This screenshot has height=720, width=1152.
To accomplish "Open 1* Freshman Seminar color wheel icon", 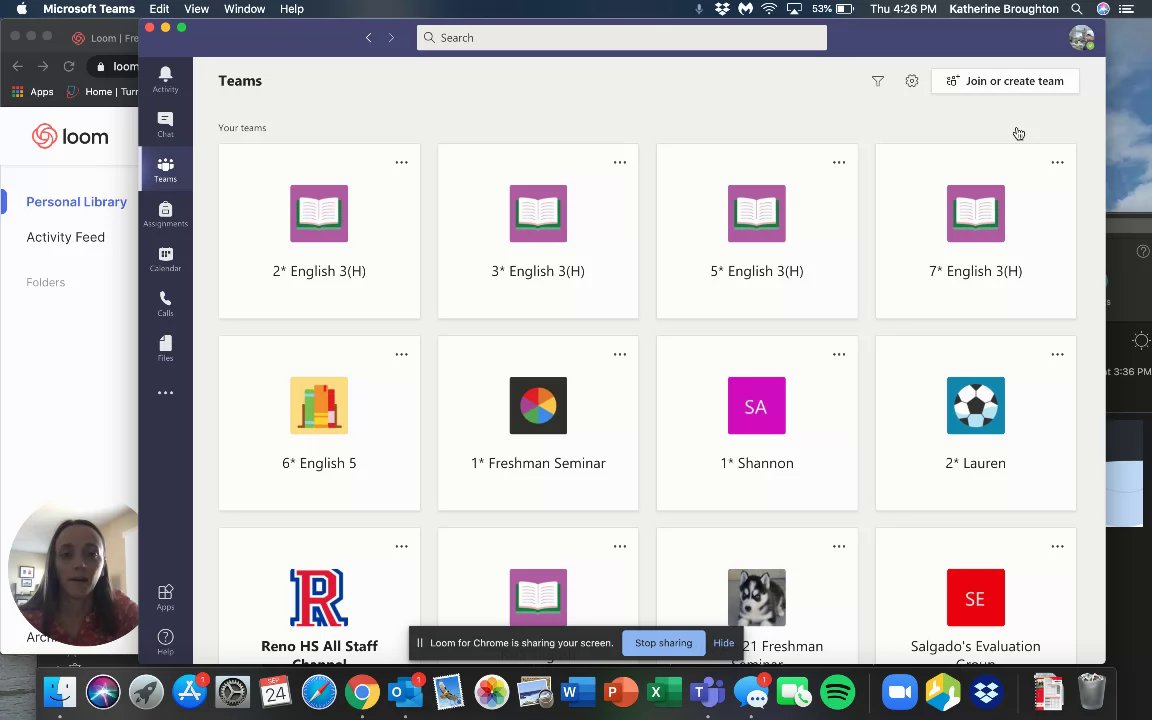I will (x=538, y=406).
